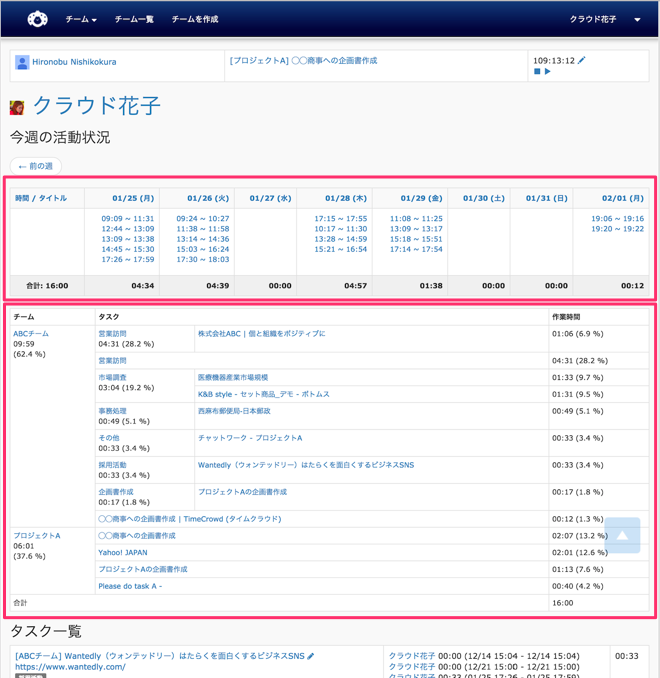Click the stop timer square icon
This screenshot has width=660, height=678.
click(x=537, y=72)
